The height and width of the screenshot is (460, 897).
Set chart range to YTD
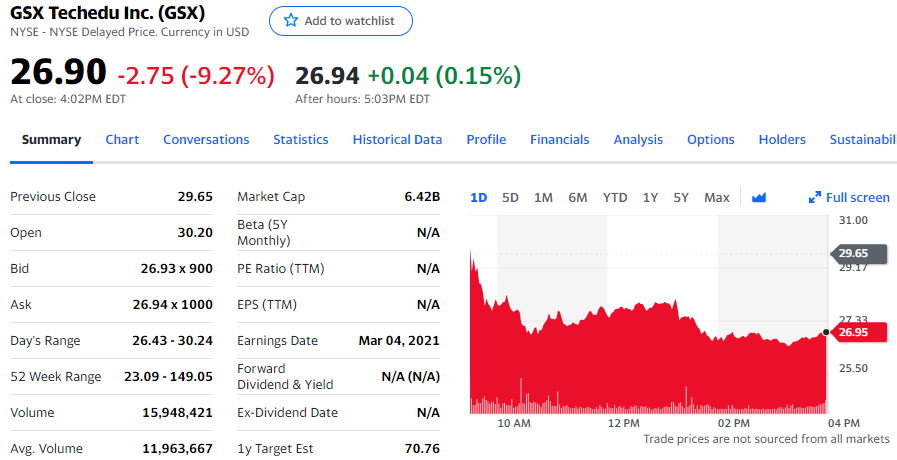tap(615, 198)
